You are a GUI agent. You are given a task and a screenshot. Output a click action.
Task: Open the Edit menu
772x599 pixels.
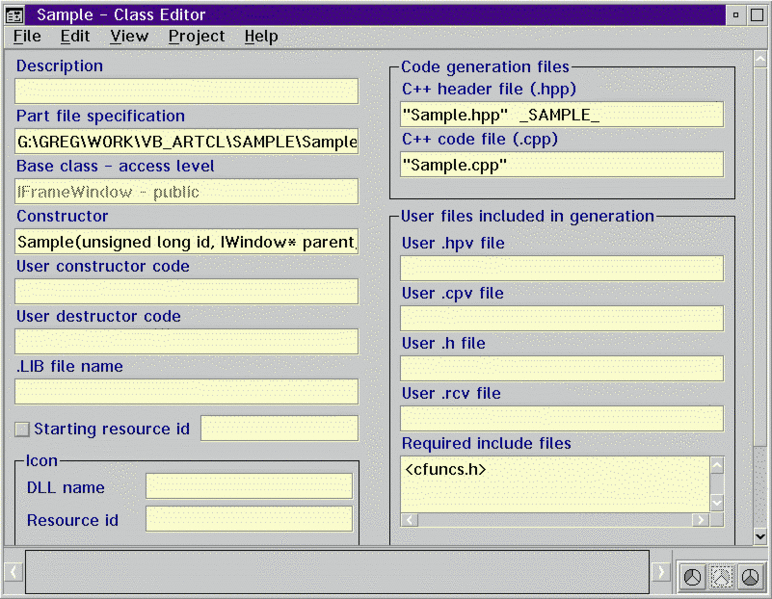pyautogui.click(x=75, y=36)
